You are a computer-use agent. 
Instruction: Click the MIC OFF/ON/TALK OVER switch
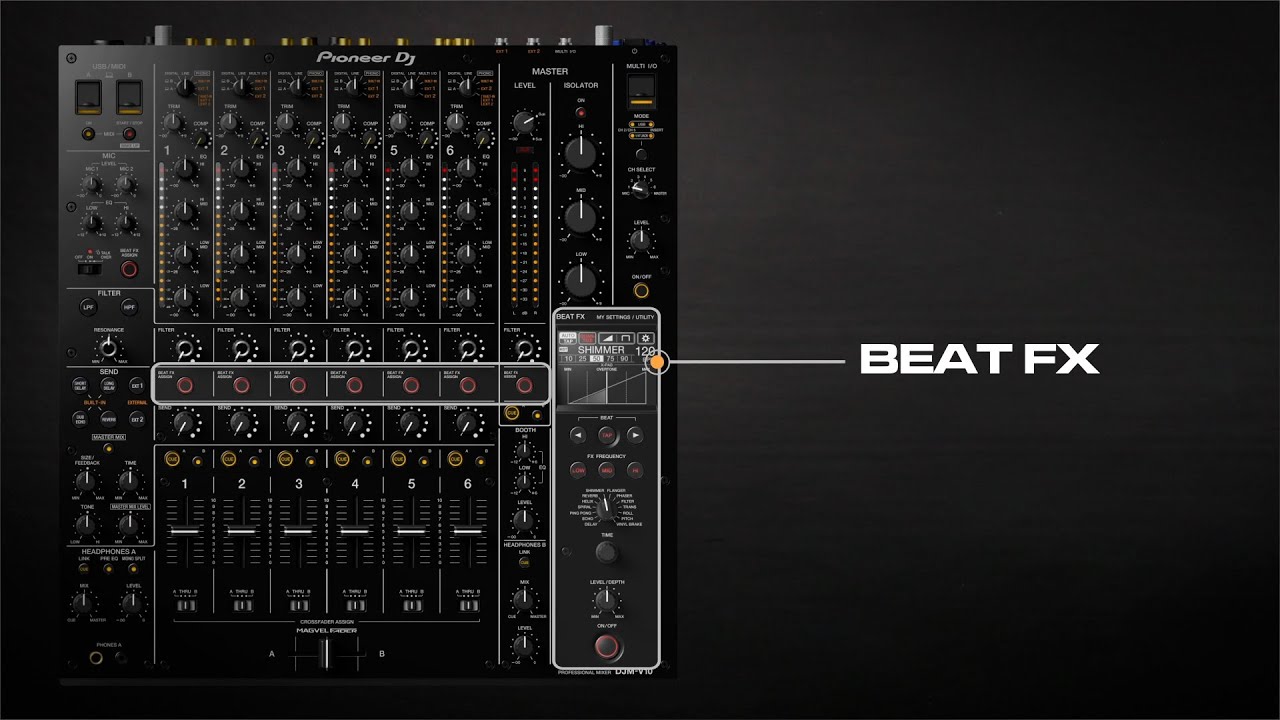[x=90, y=268]
